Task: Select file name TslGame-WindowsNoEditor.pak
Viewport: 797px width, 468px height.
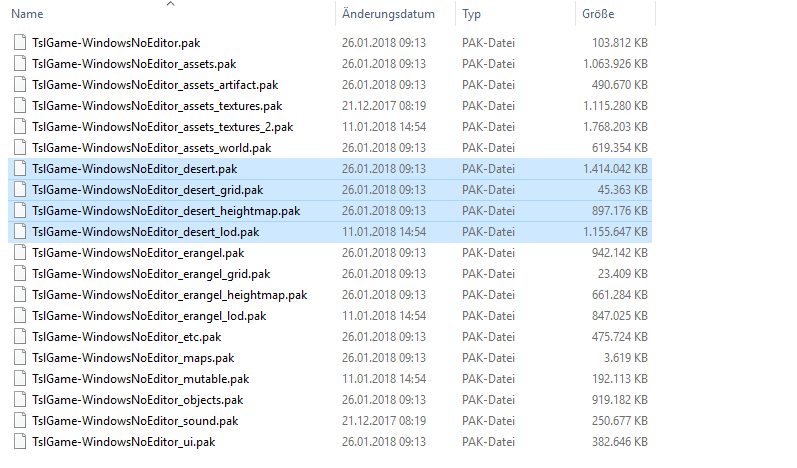Action: pos(116,43)
